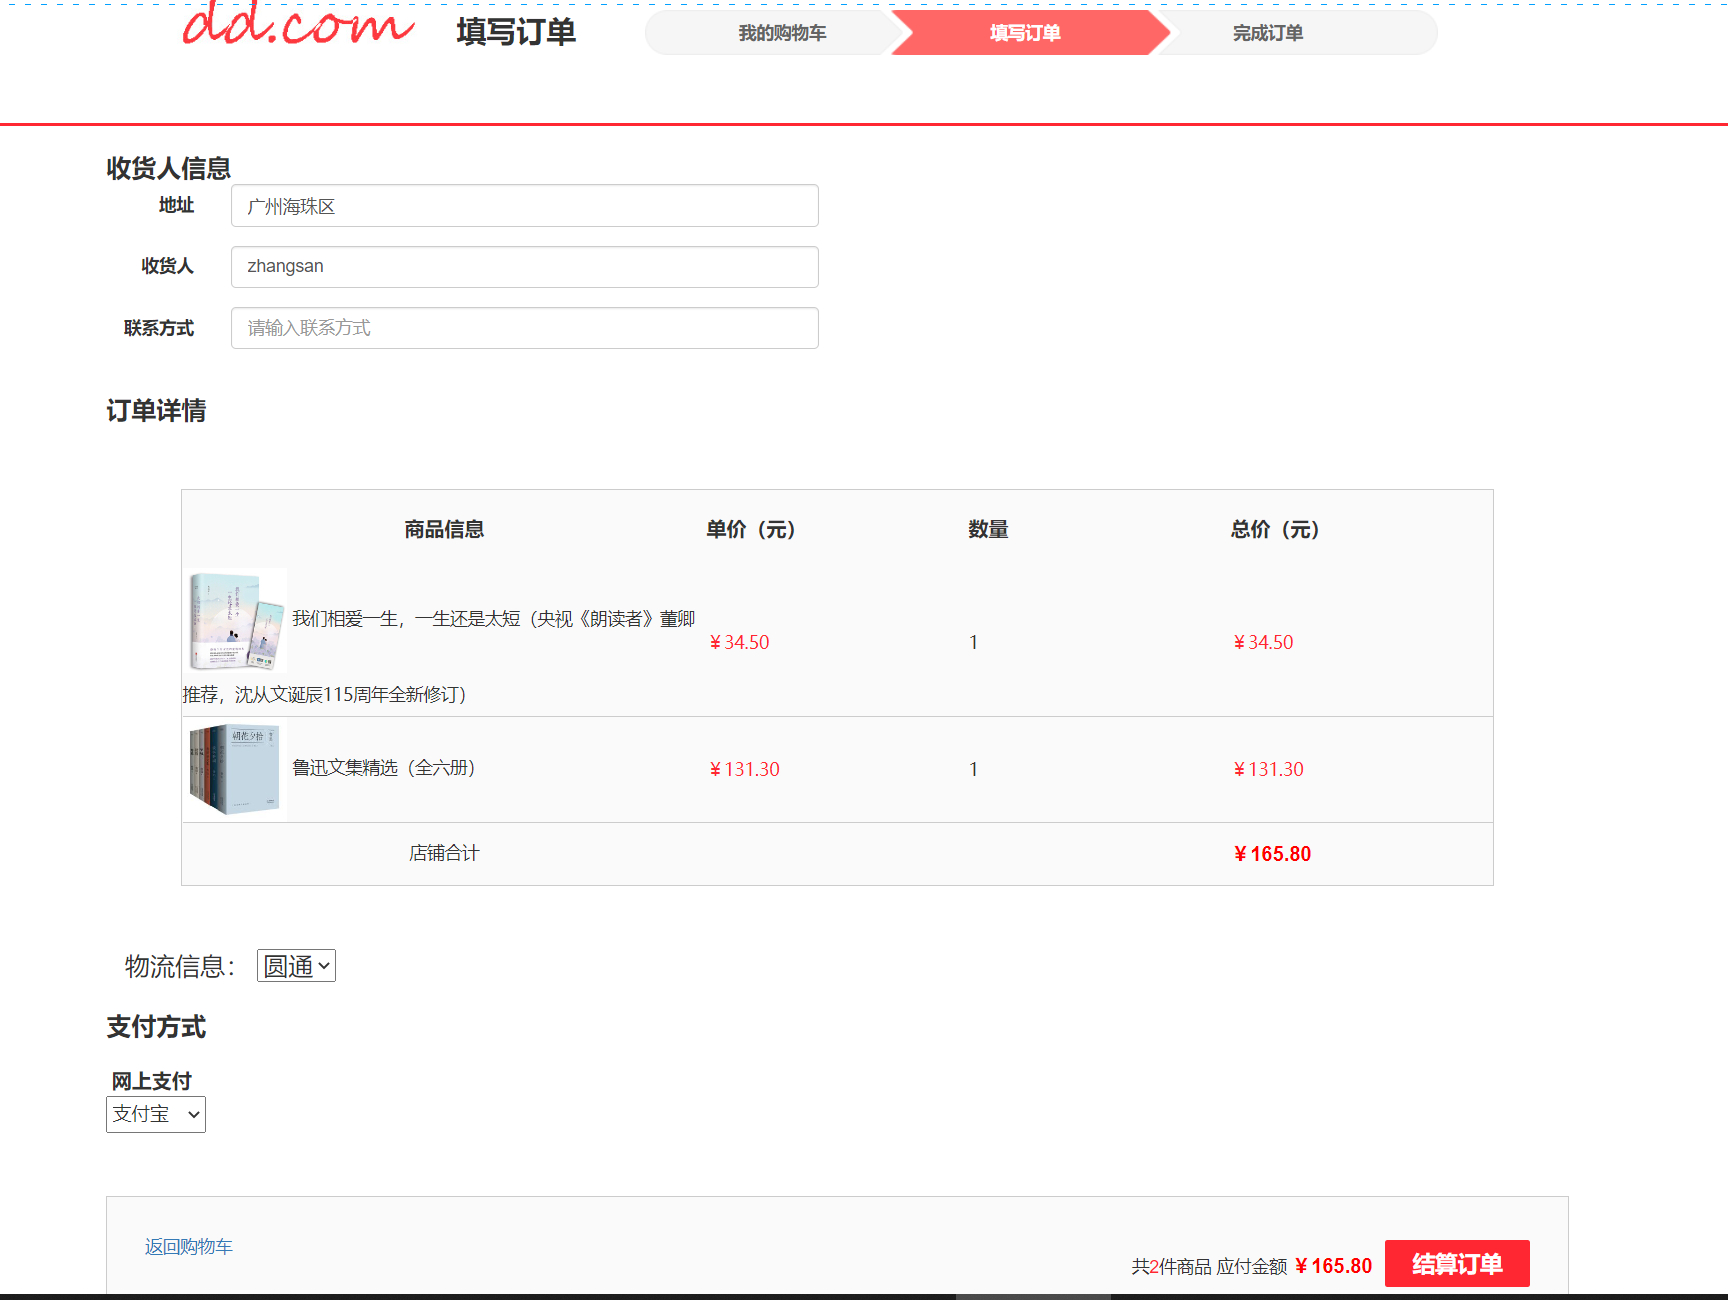This screenshot has height=1300, width=1728.
Task: Open the 返回购物车 link
Action: pyautogui.click(x=188, y=1246)
